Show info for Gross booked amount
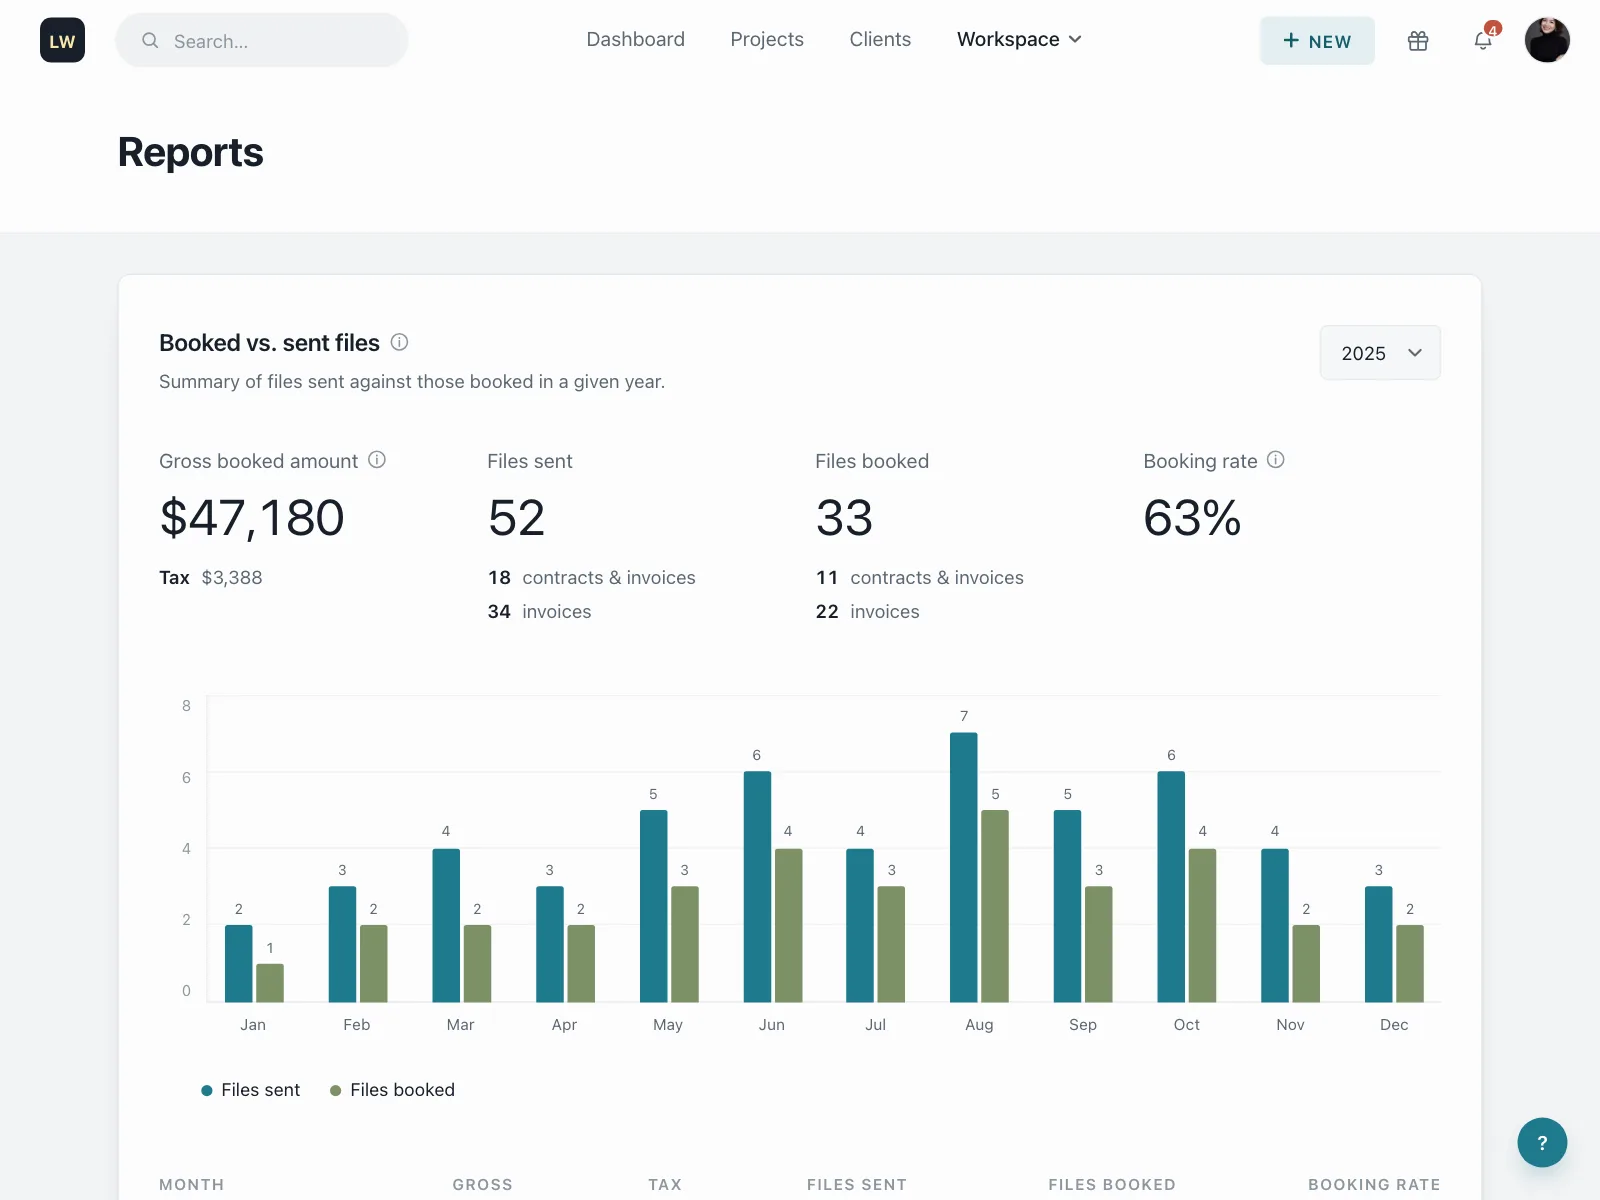The image size is (1600, 1200). coord(377,460)
